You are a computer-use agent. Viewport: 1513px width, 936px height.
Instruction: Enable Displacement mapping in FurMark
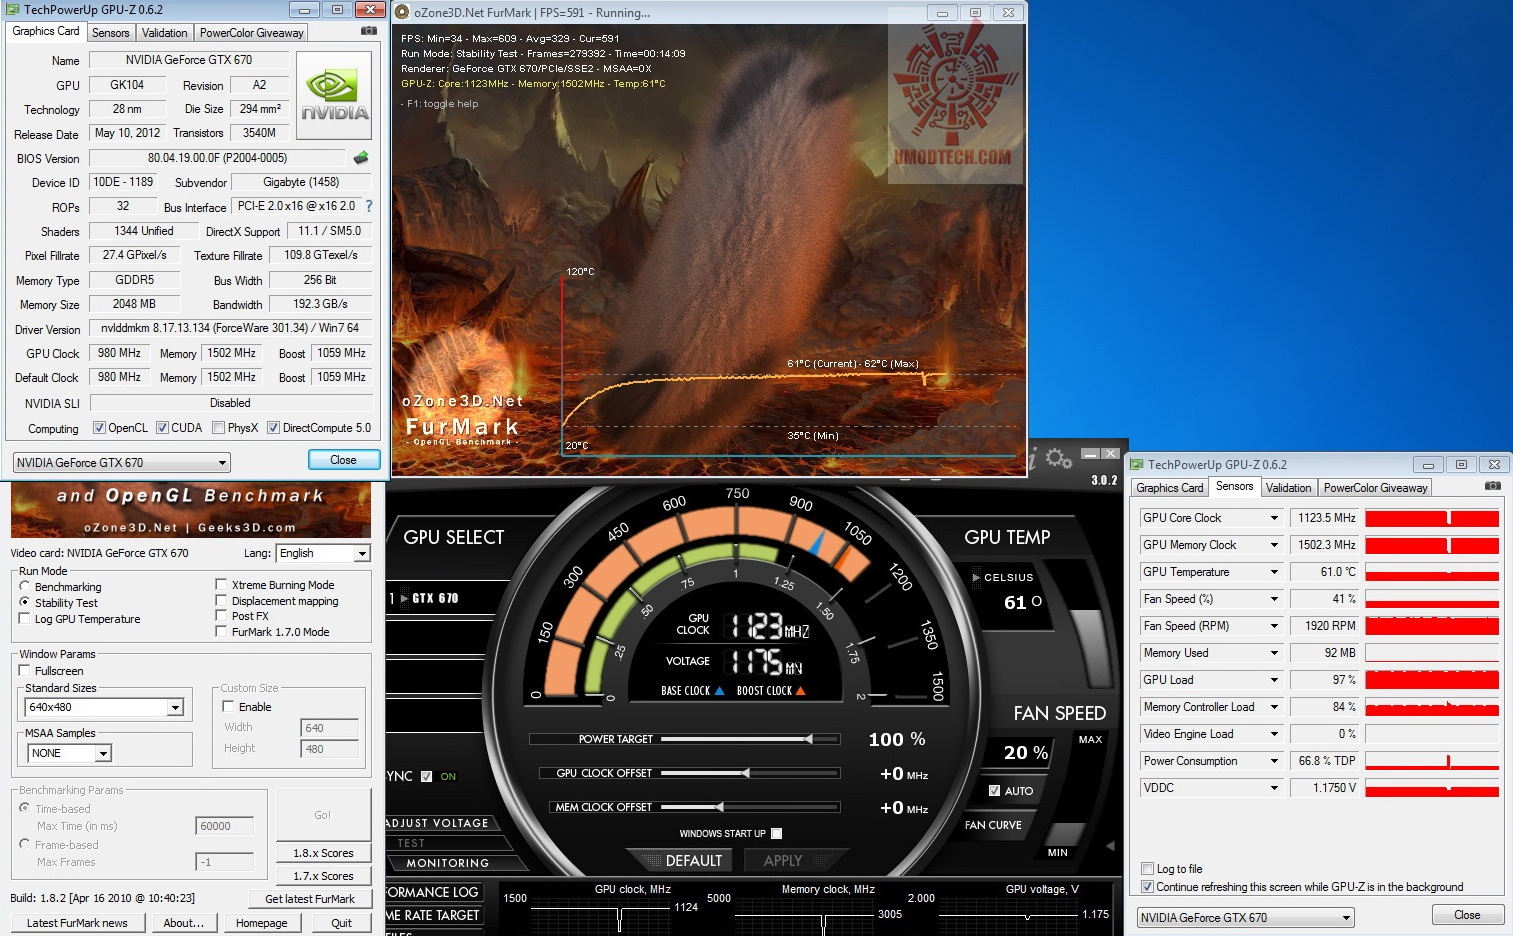point(221,601)
